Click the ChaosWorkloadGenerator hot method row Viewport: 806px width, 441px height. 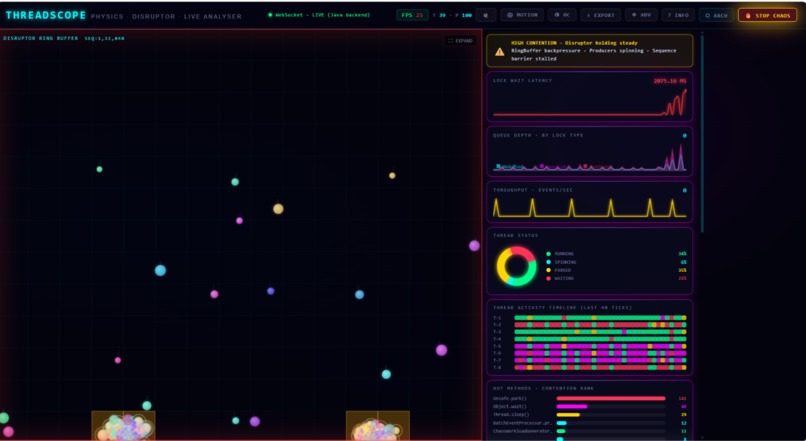(x=590, y=431)
